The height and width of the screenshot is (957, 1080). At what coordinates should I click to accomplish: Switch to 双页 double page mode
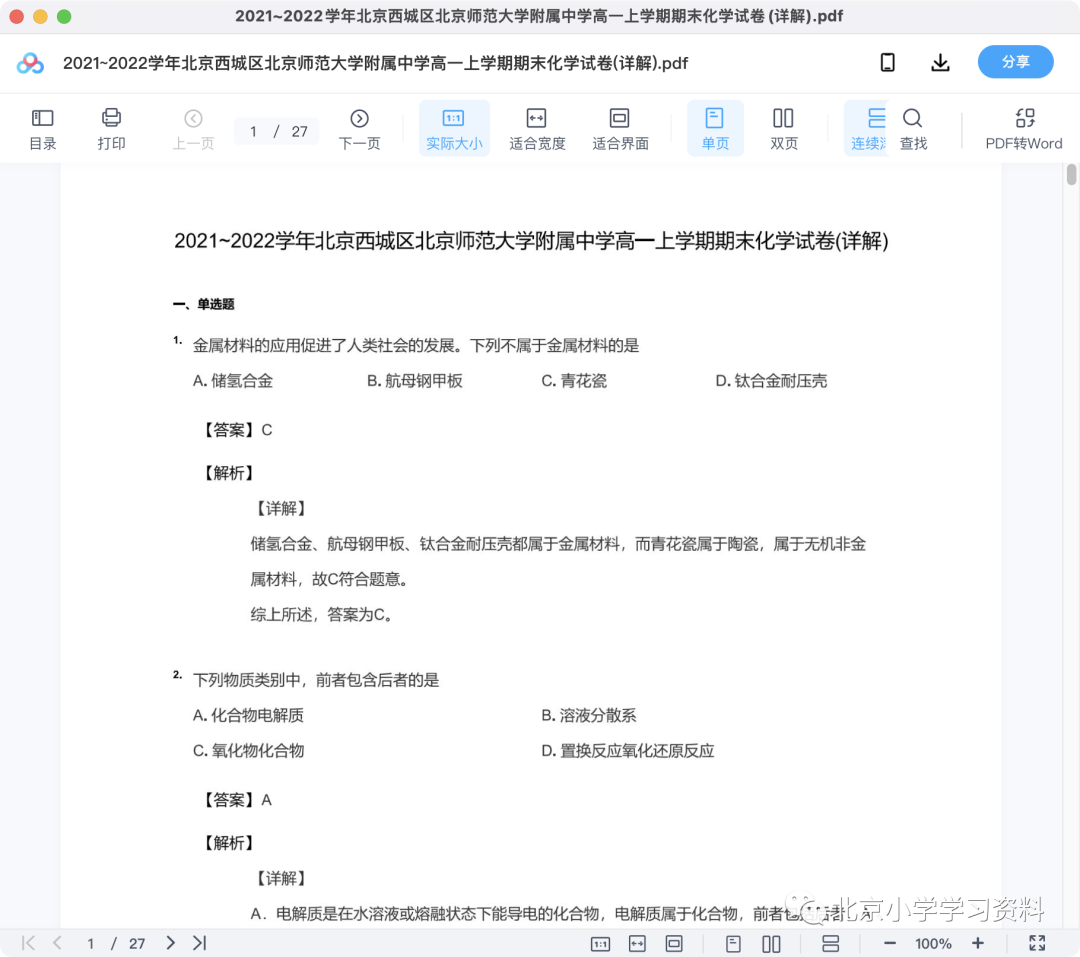784,129
